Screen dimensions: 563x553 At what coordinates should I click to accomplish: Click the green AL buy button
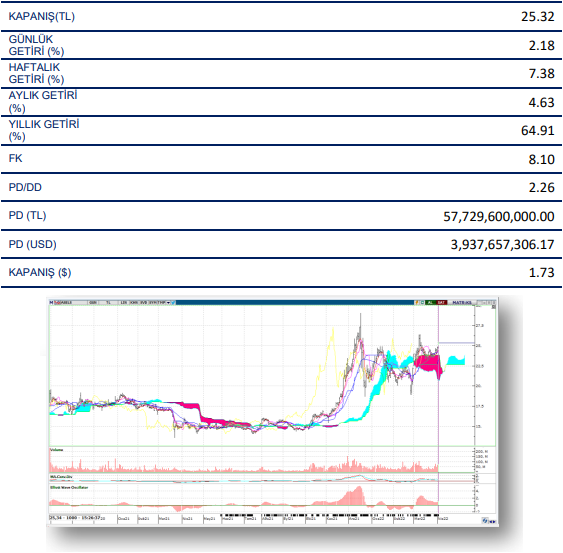(x=431, y=302)
